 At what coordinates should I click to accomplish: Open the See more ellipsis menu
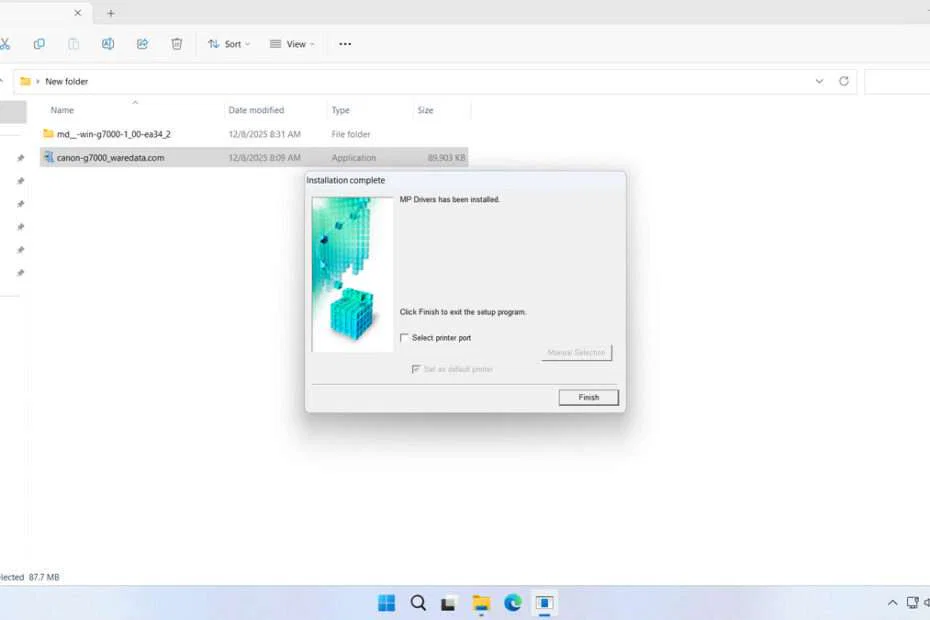[x=345, y=44]
